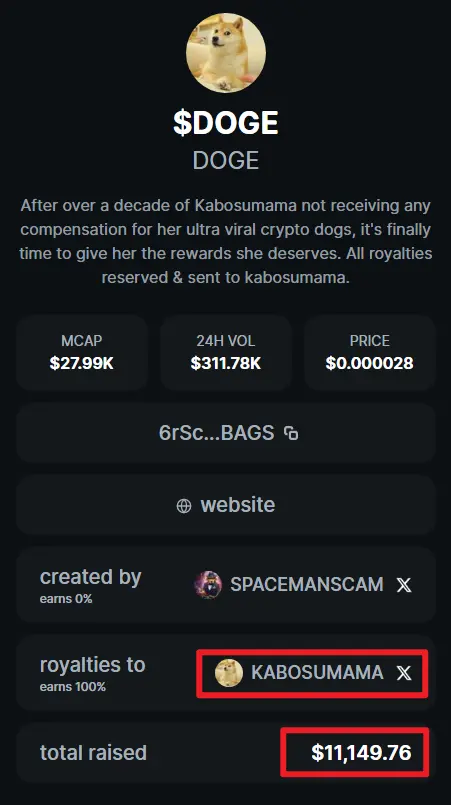Screen dimensions: 451x805
Task: Select the PRICE $0.000028 card
Action: tap(370, 353)
